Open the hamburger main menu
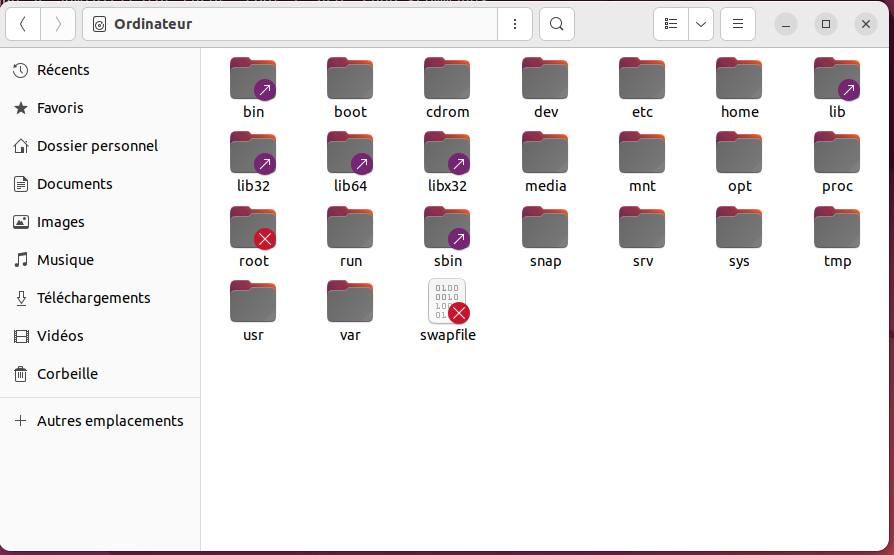The height and width of the screenshot is (555, 894). (x=738, y=24)
